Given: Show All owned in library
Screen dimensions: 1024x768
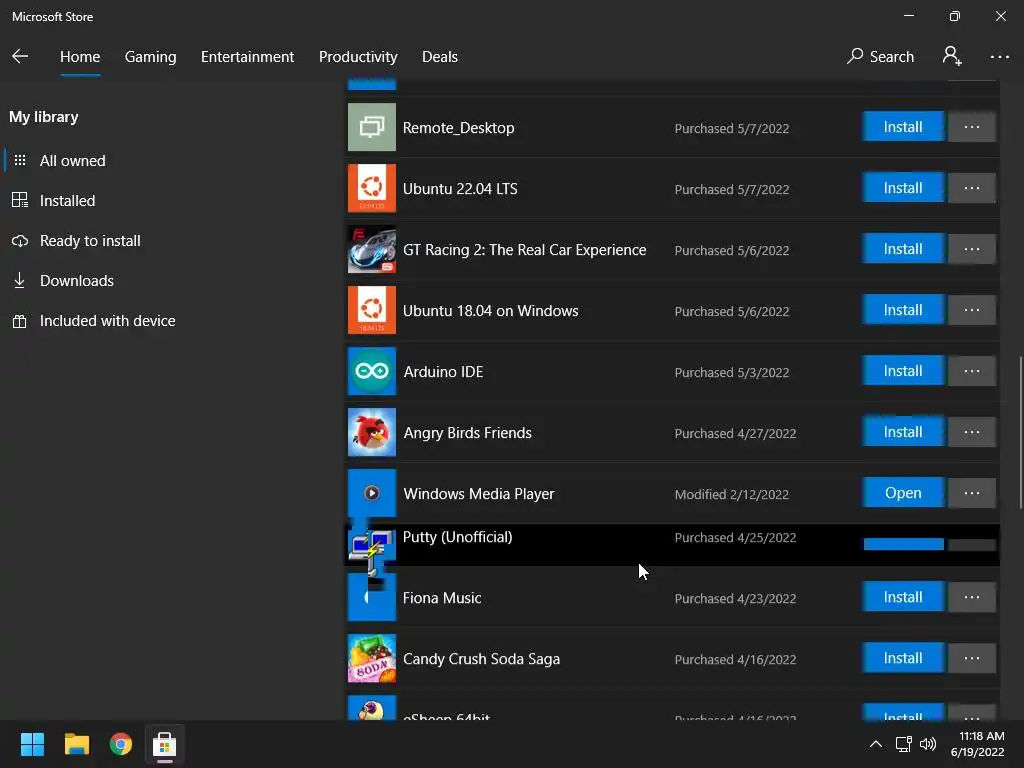Looking at the screenshot, I should pyautogui.click(x=72, y=161).
